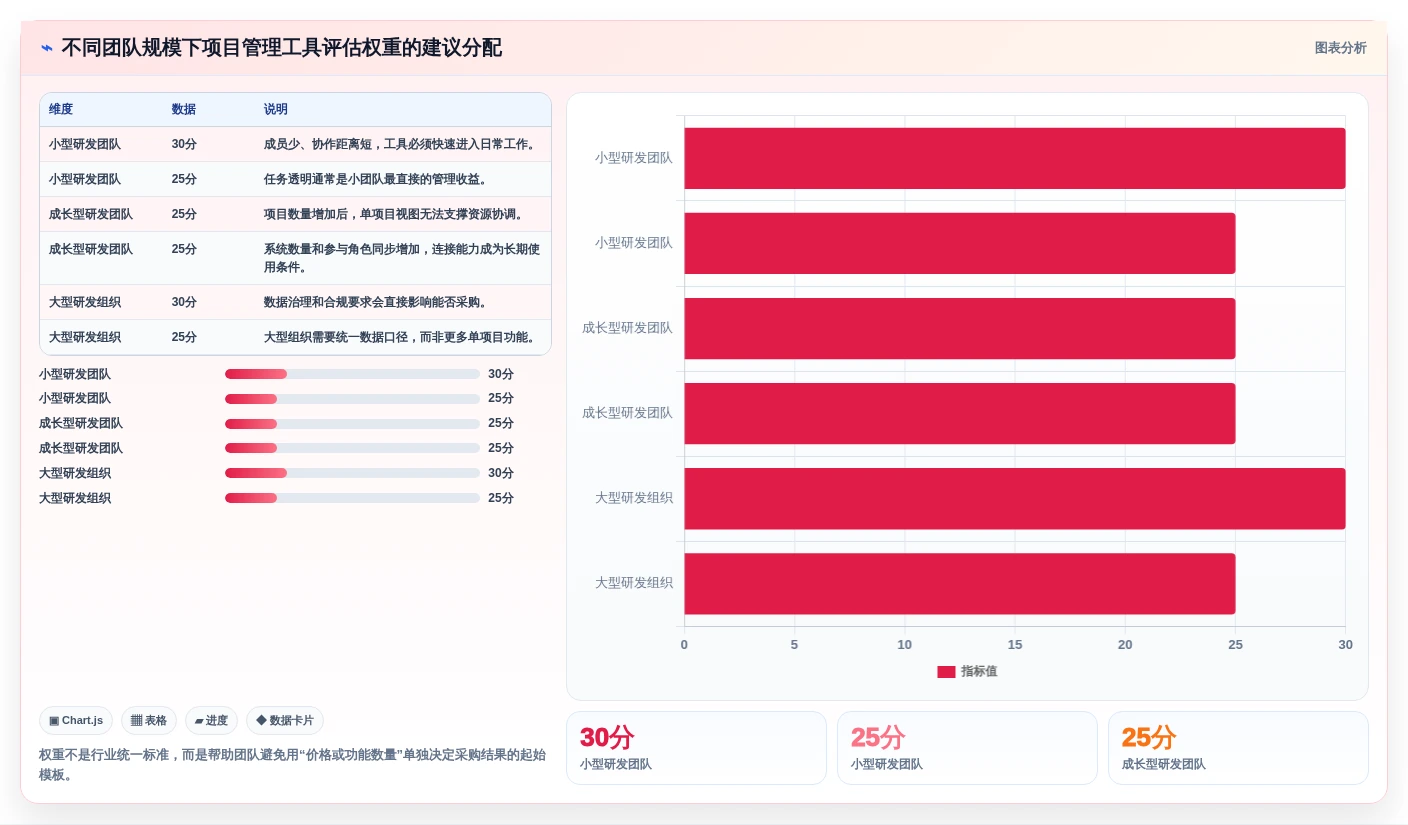Click the x-axis tick label 10
This screenshot has width=1408, height=825.
coord(905,645)
